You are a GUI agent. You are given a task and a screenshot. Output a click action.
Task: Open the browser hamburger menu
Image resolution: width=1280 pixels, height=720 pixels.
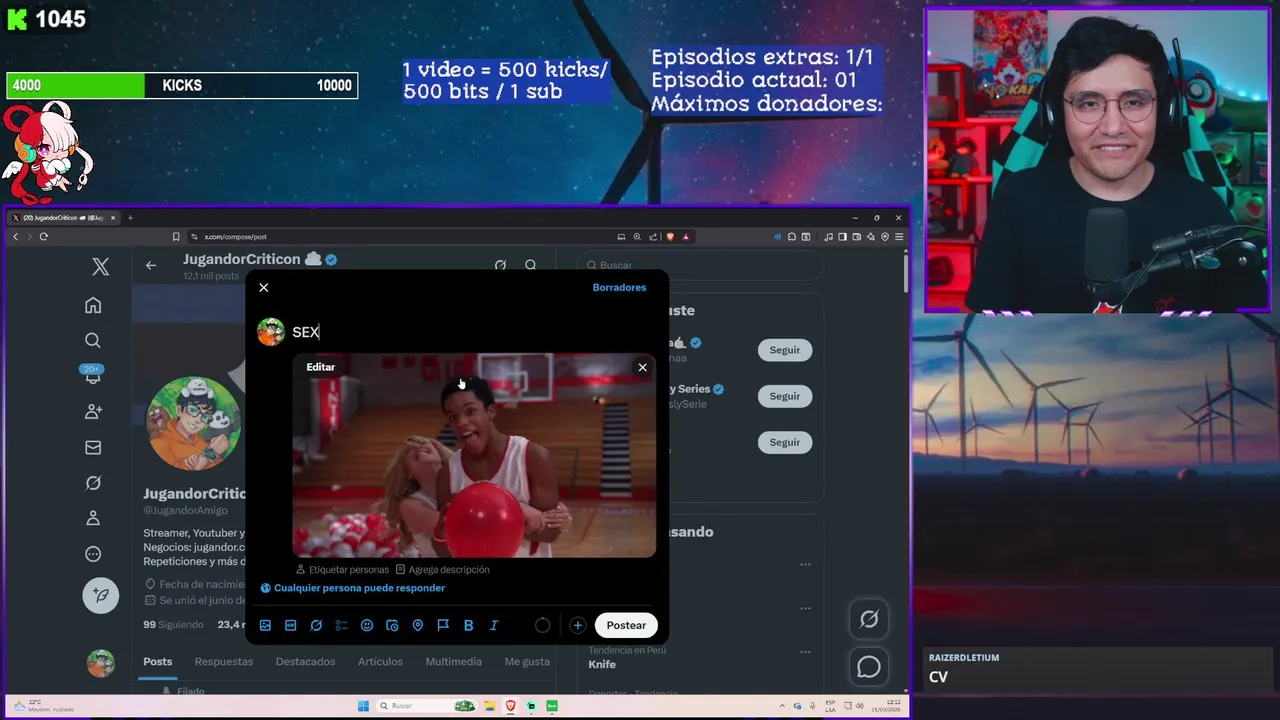tap(899, 237)
